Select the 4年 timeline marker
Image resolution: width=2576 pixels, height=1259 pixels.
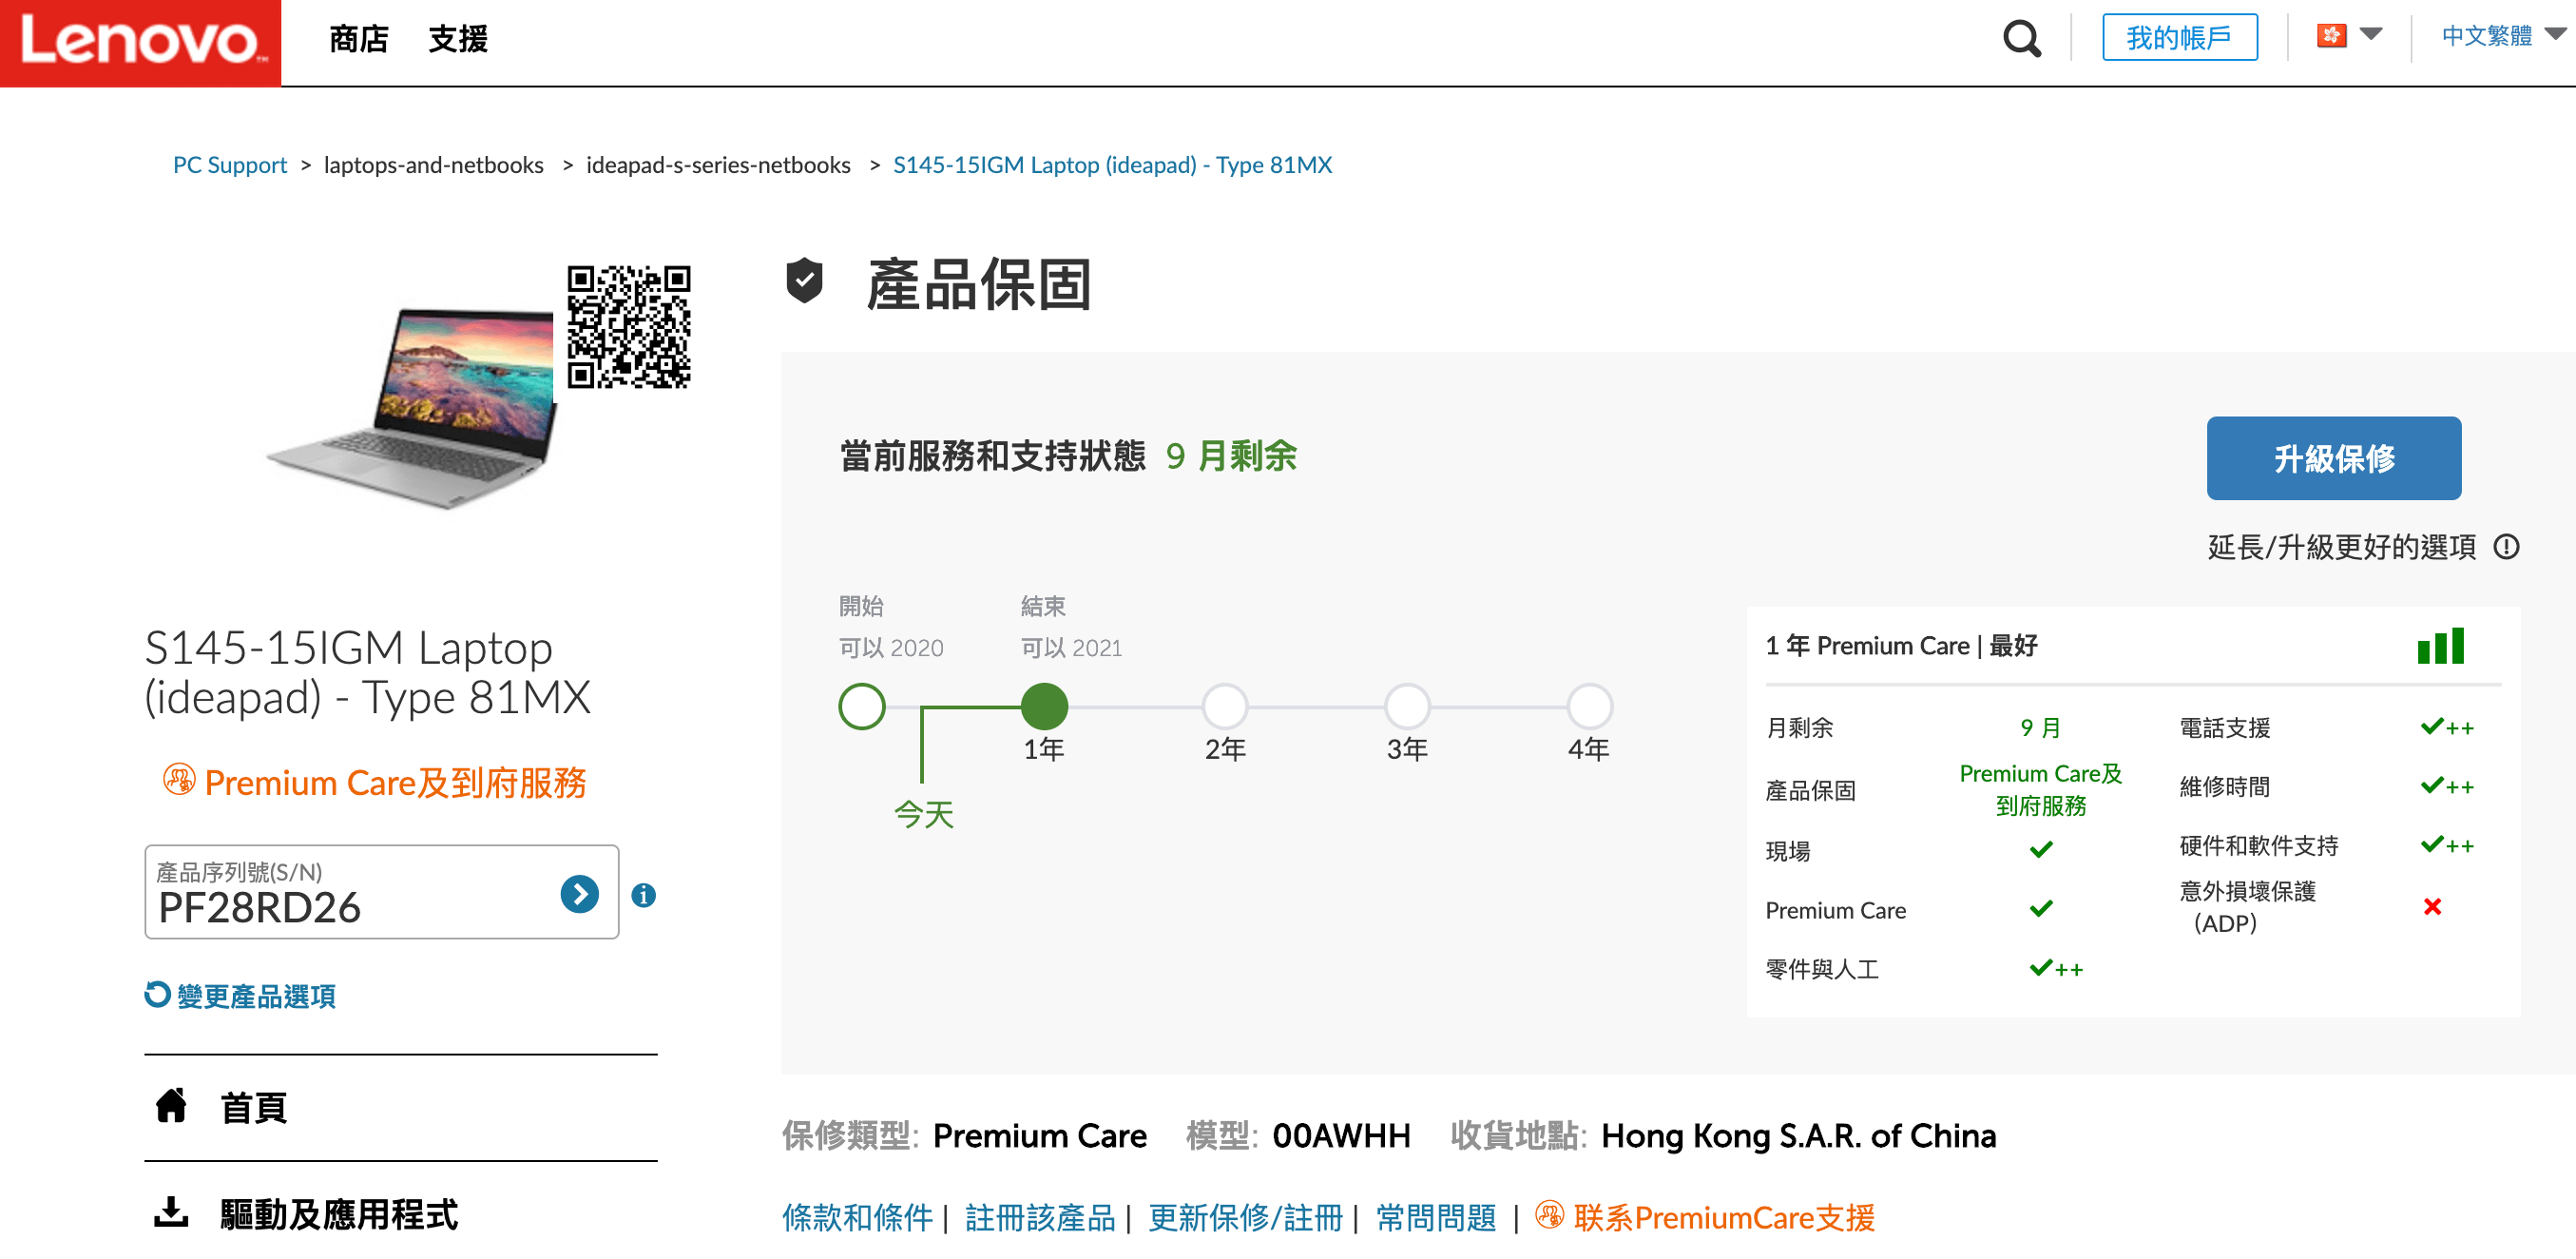click(1588, 706)
